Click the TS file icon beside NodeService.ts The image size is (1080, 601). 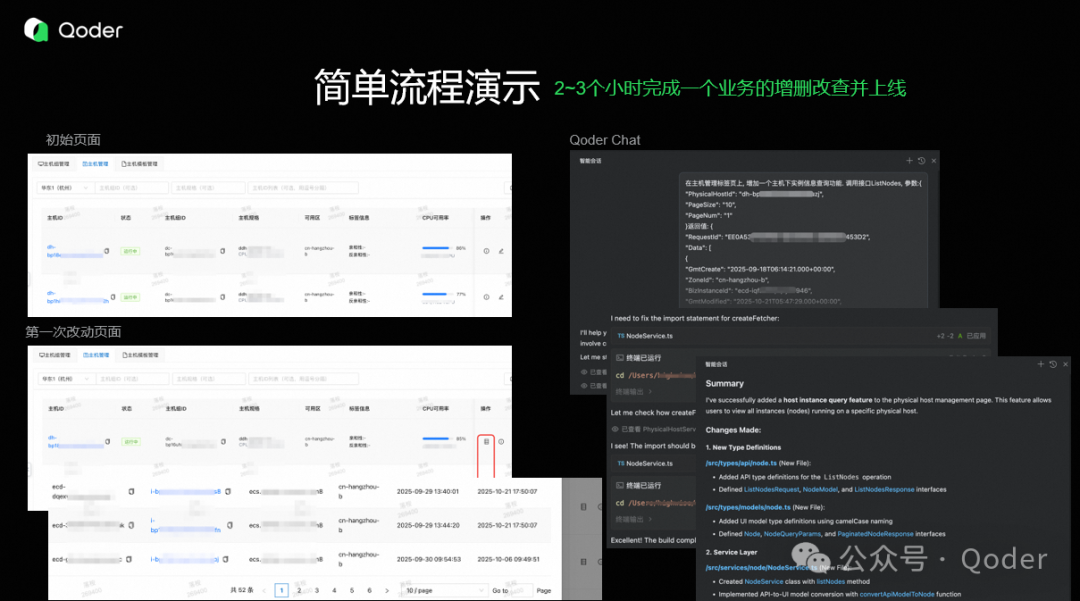point(621,336)
